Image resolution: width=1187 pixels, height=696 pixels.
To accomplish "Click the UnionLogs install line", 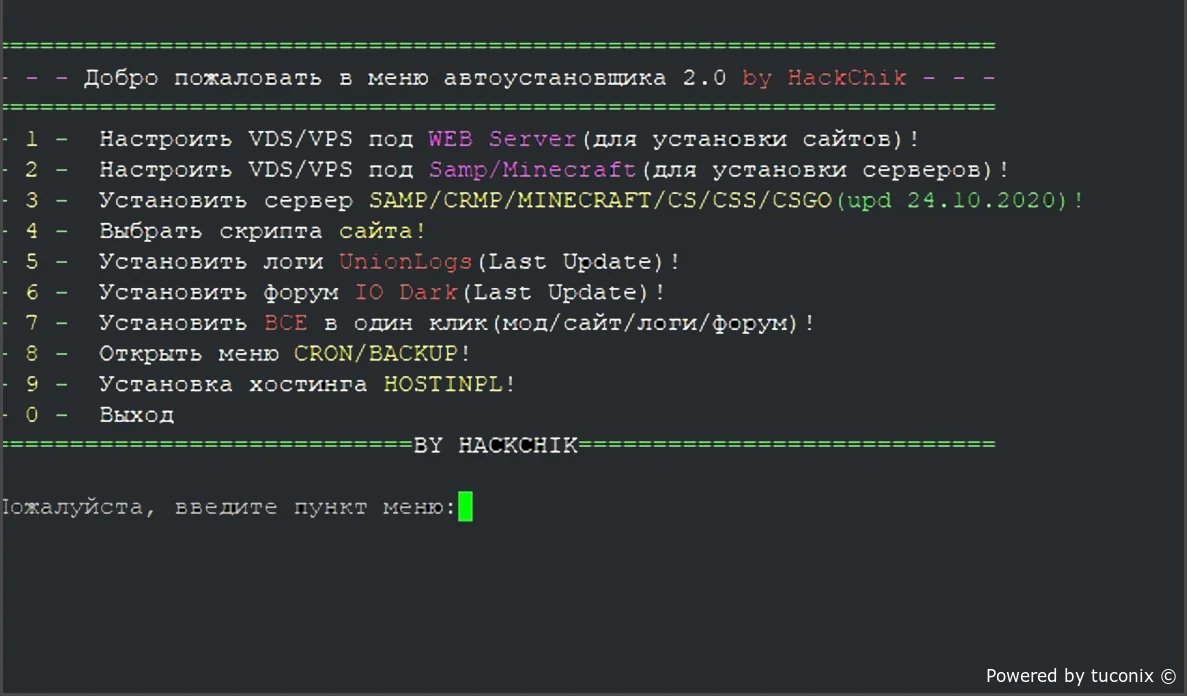I will point(341,262).
